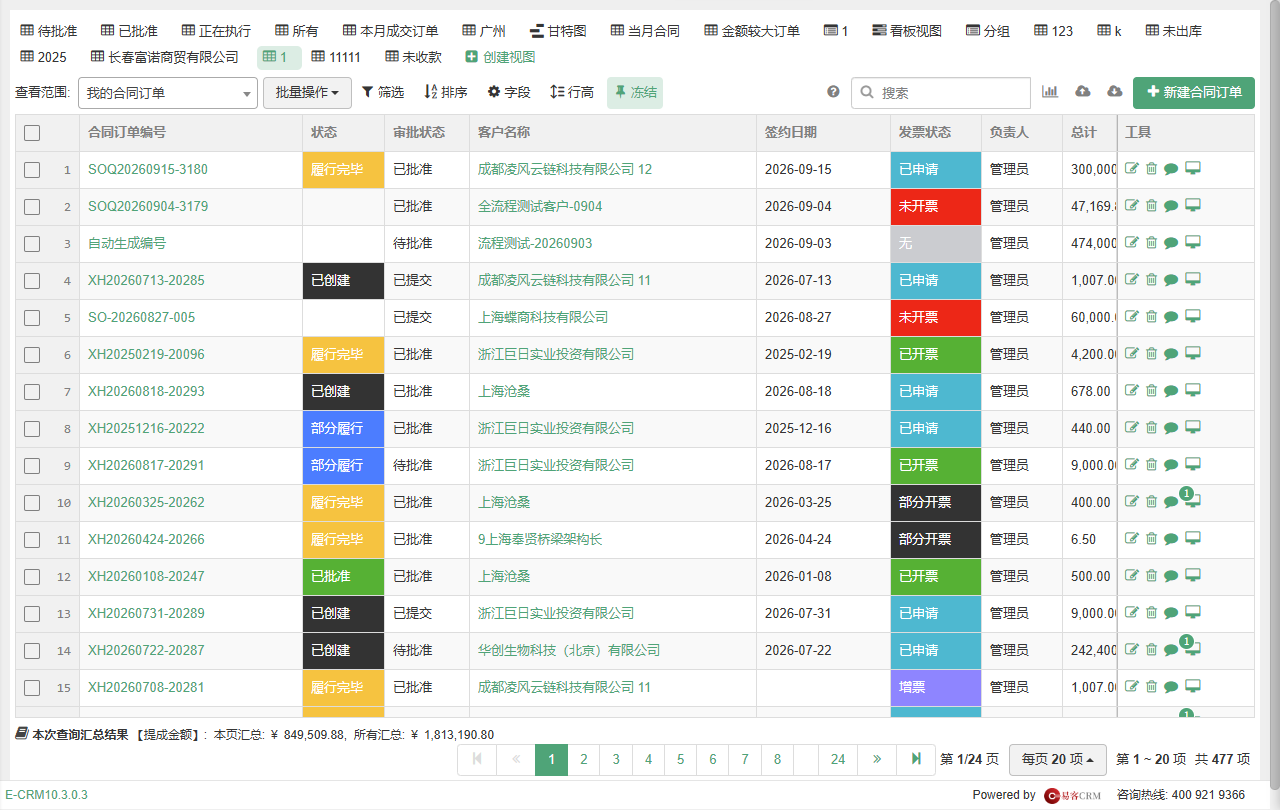This screenshot has width=1280, height=810.
Task: Select checkbox for order XH20260722-20287
Action: point(32,651)
